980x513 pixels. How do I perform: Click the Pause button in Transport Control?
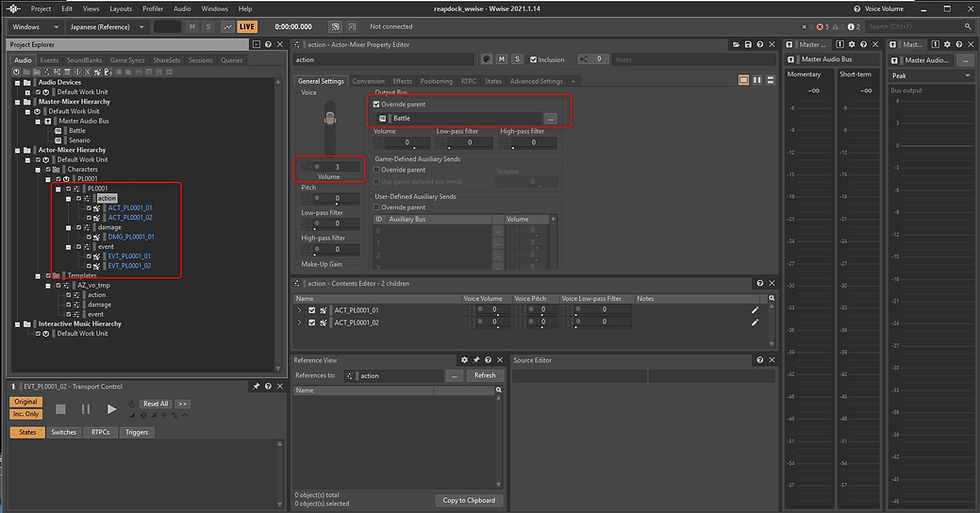click(x=86, y=409)
